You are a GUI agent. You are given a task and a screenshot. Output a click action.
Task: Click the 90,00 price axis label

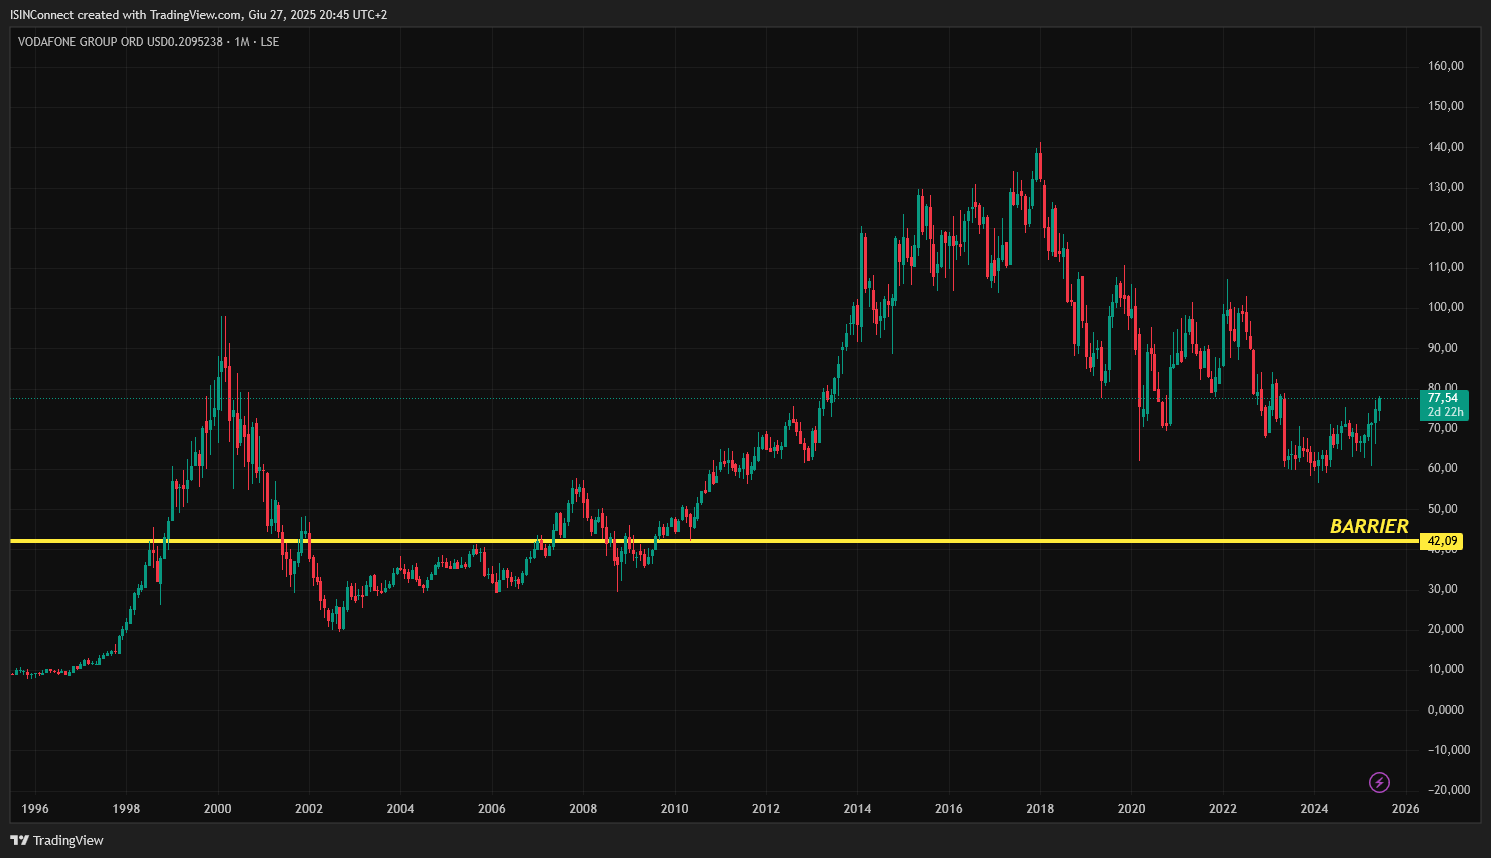[x=1443, y=348]
